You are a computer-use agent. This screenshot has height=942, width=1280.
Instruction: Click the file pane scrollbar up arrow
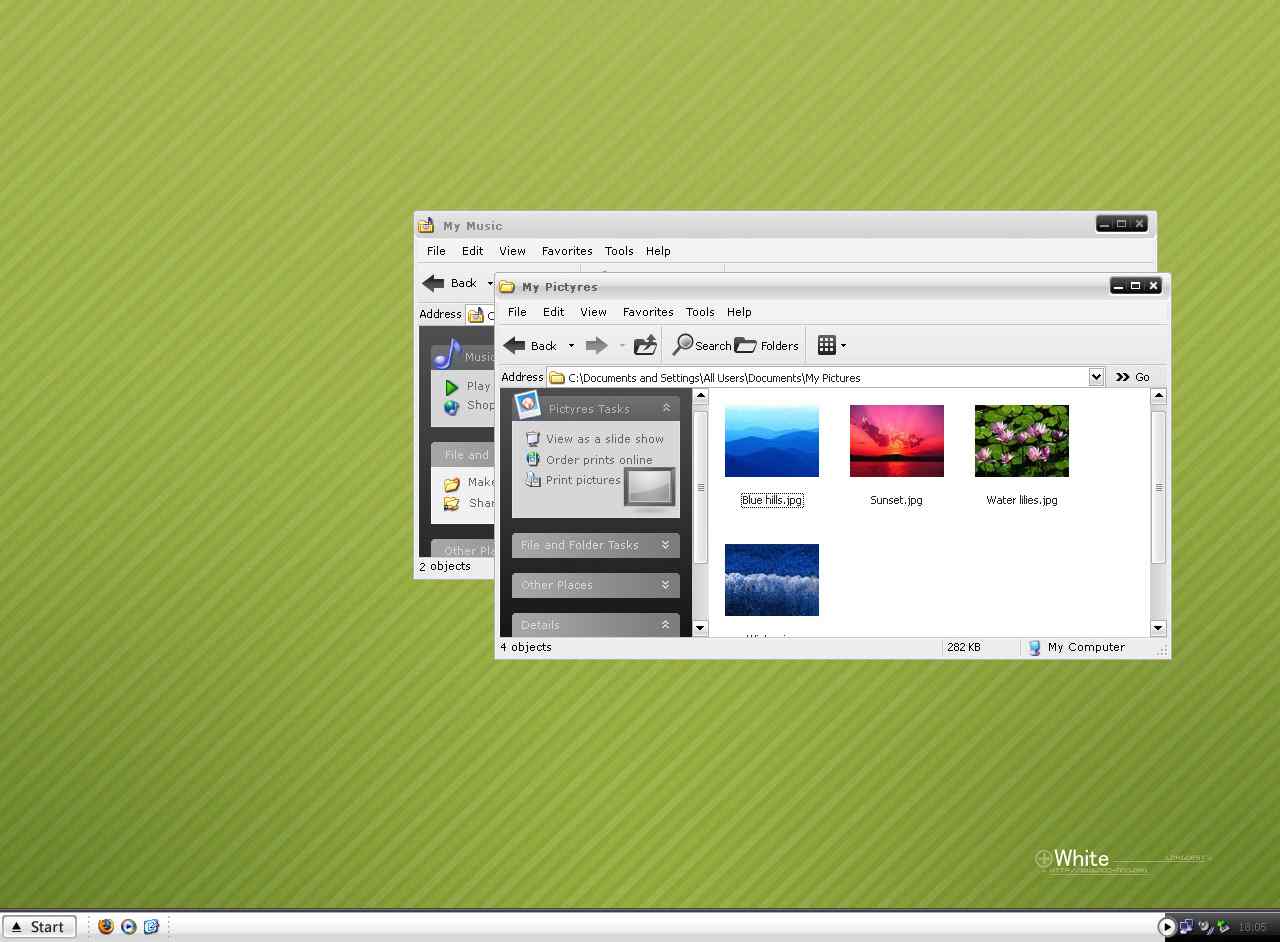(x=1158, y=396)
